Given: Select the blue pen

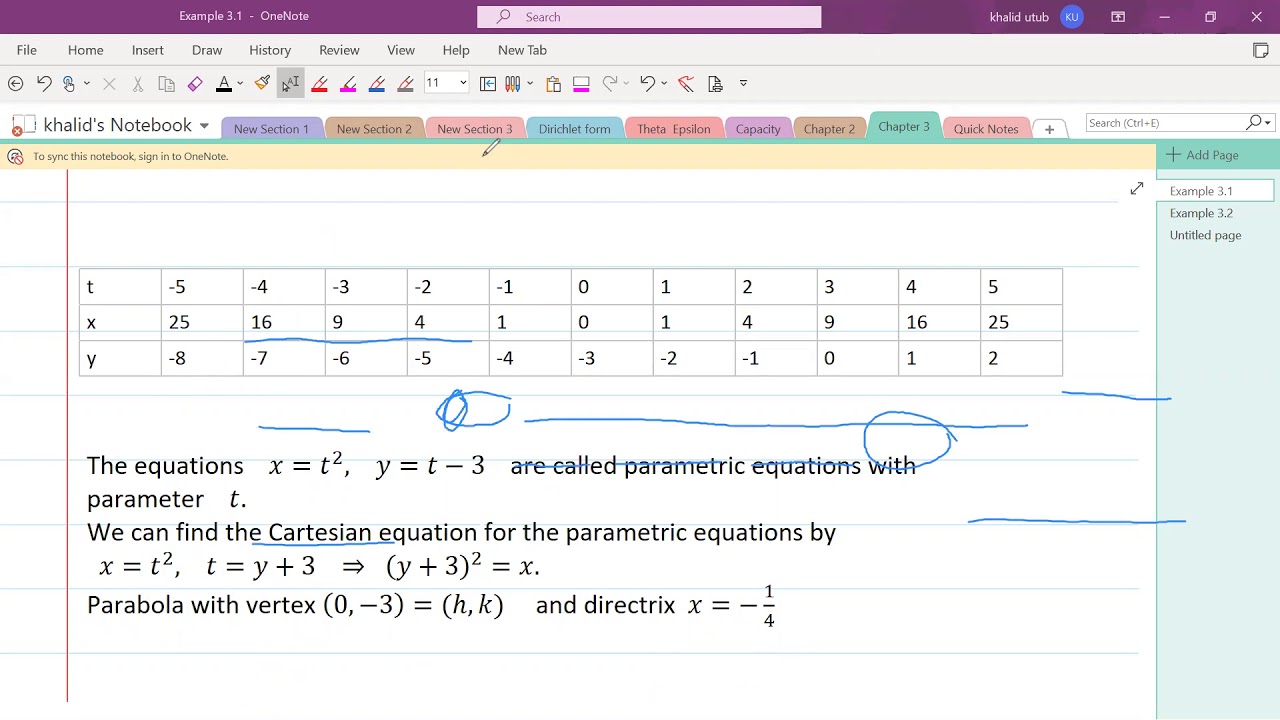Looking at the screenshot, I should pyautogui.click(x=377, y=84).
